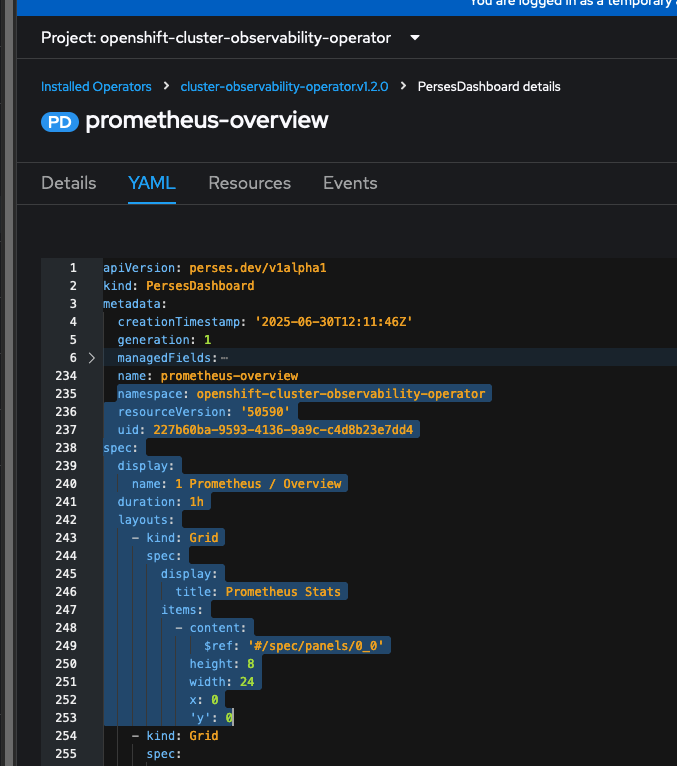Click the 'Prometheus Stats' title value
This screenshot has height=766, width=677.
pos(283,592)
